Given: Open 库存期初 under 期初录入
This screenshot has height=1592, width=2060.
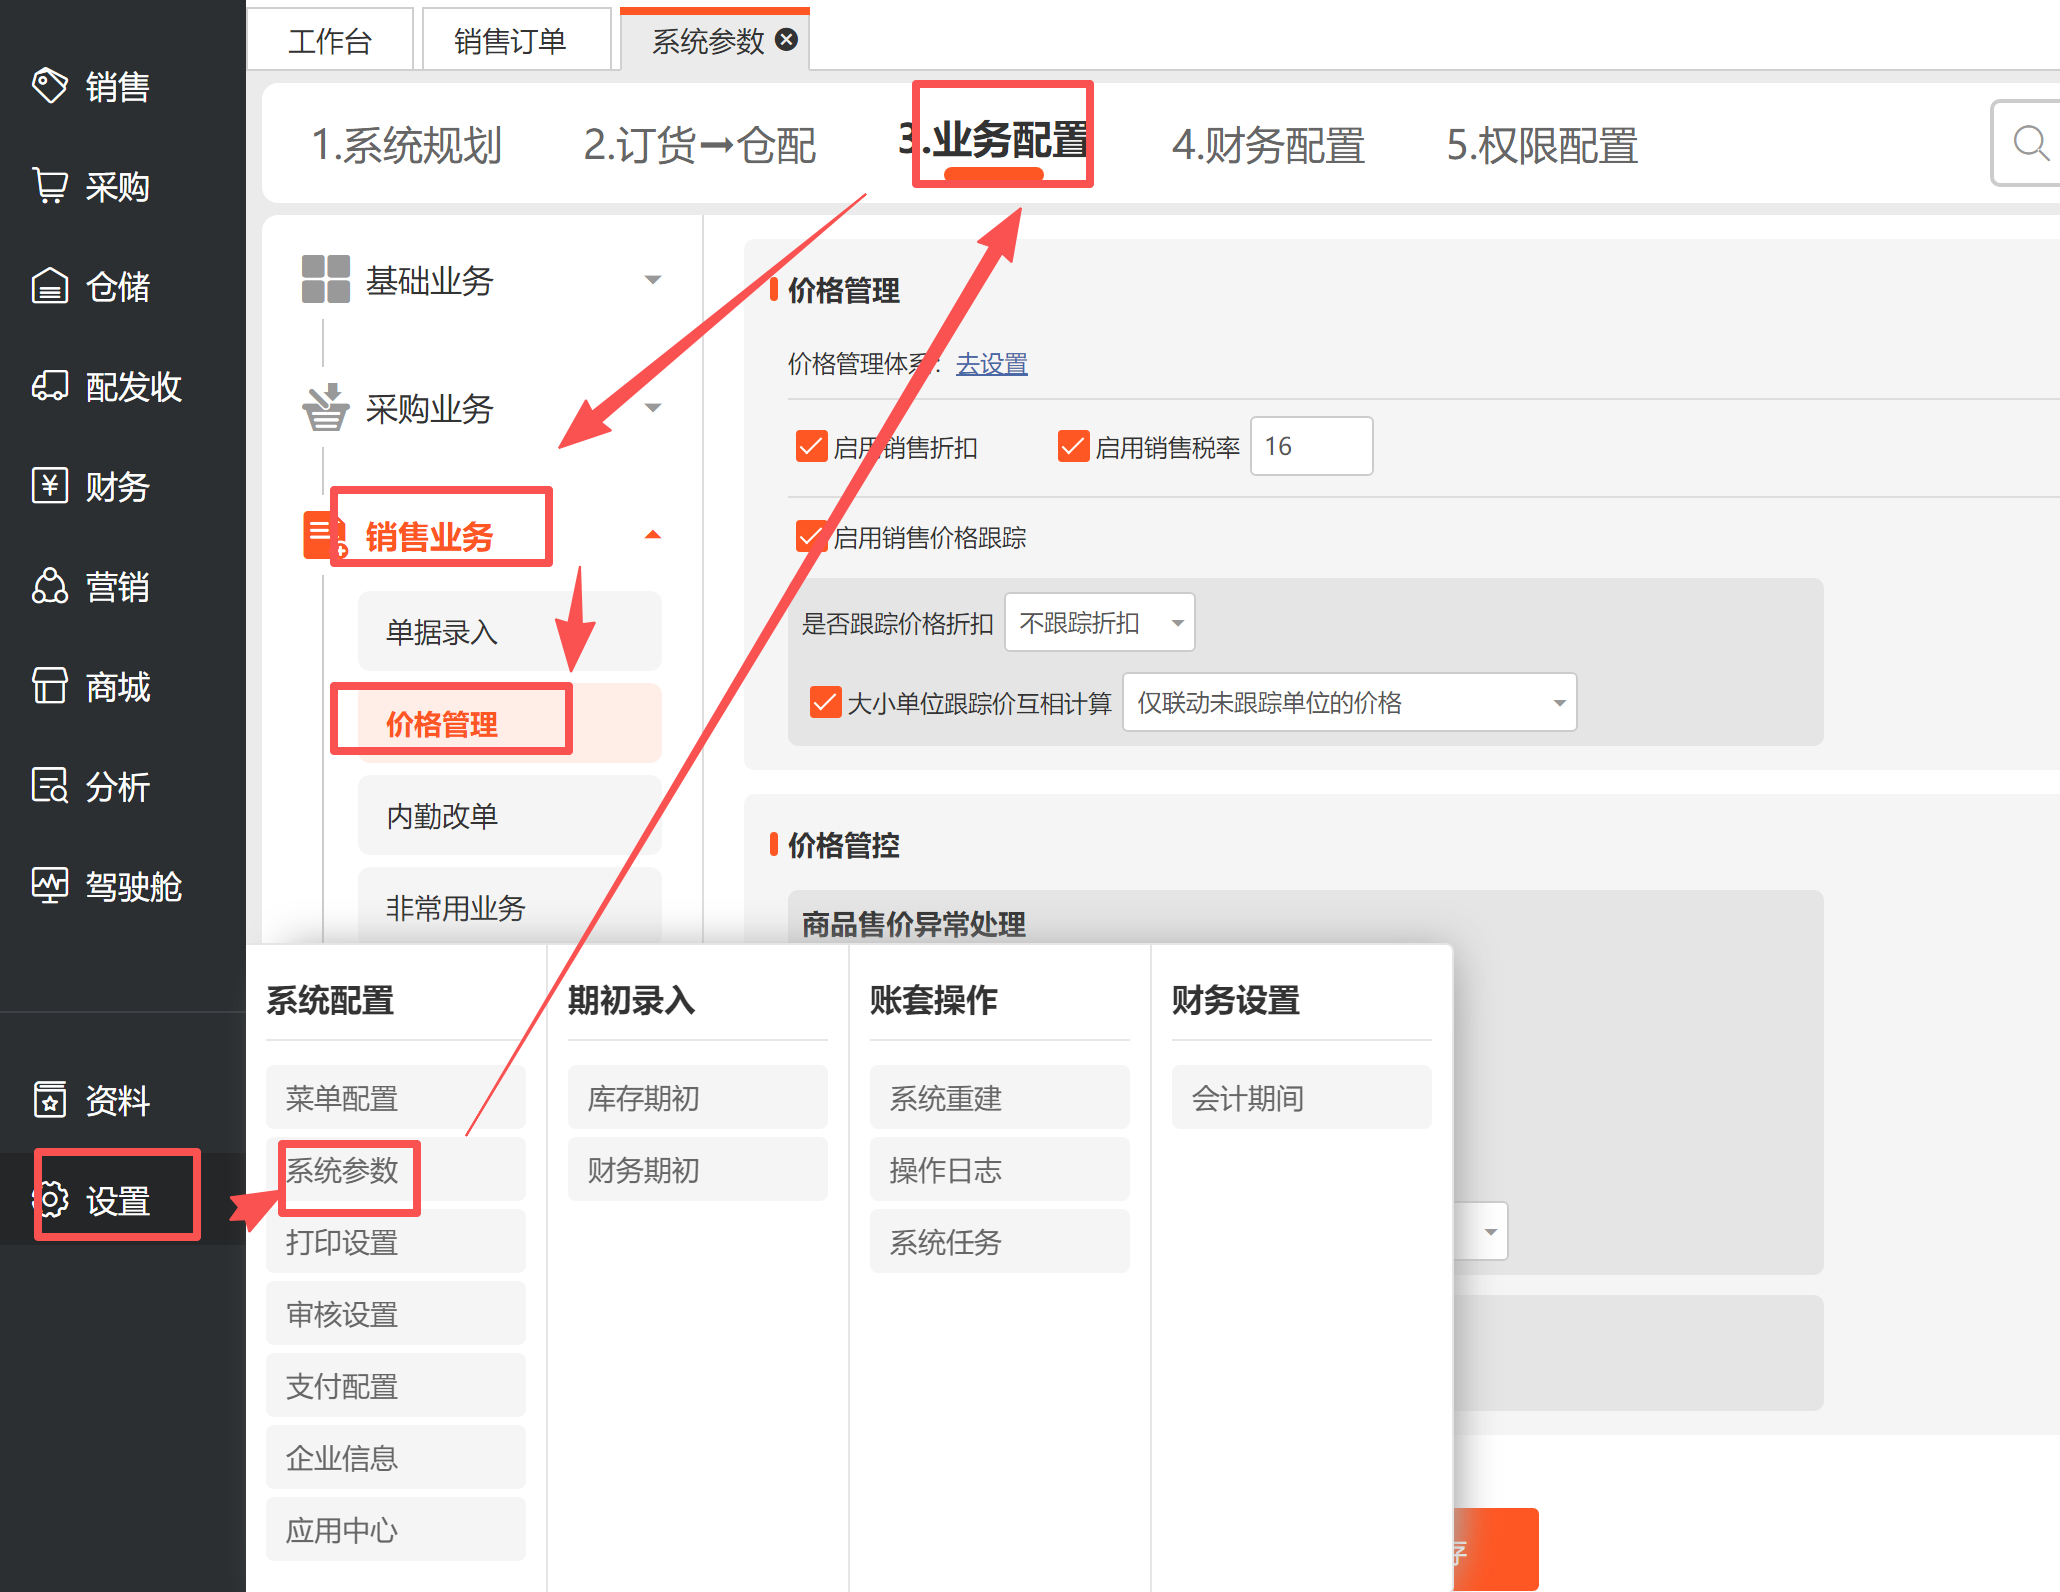Looking at the screenshot, I should pyautogui.click(x=698, y=1097).
